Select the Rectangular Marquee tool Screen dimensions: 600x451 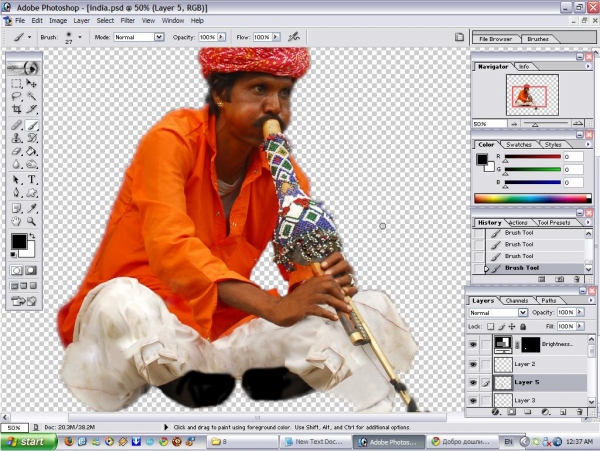pos(16,83)
